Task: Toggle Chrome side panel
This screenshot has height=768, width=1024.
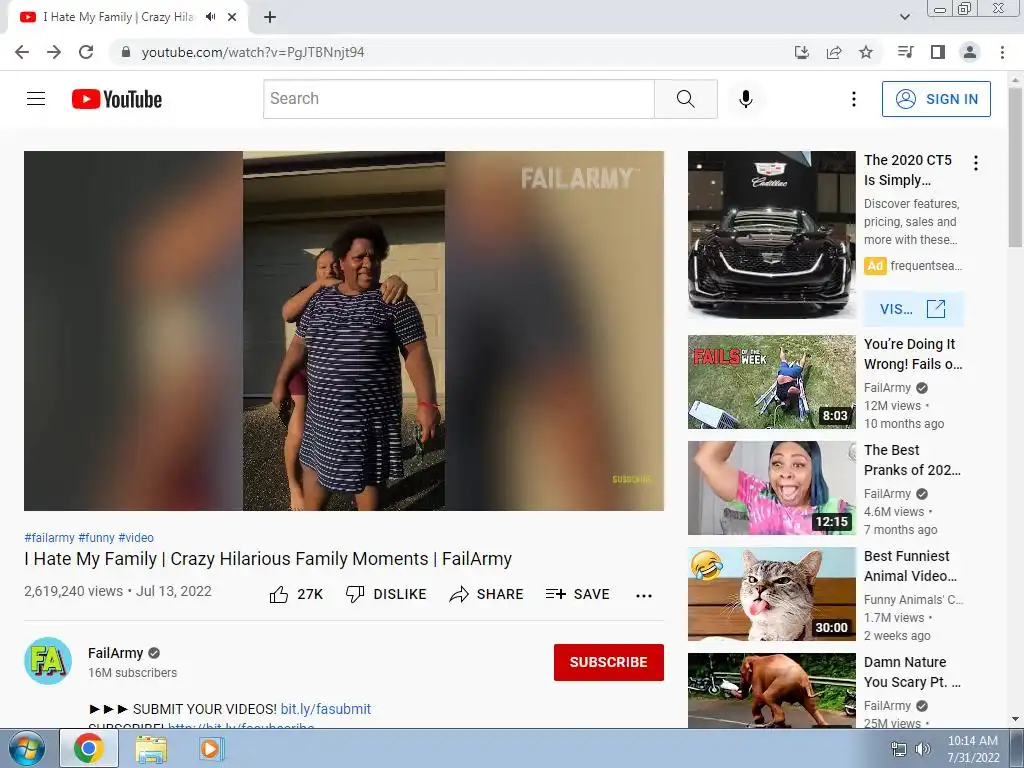Action: tap(938, 52)
